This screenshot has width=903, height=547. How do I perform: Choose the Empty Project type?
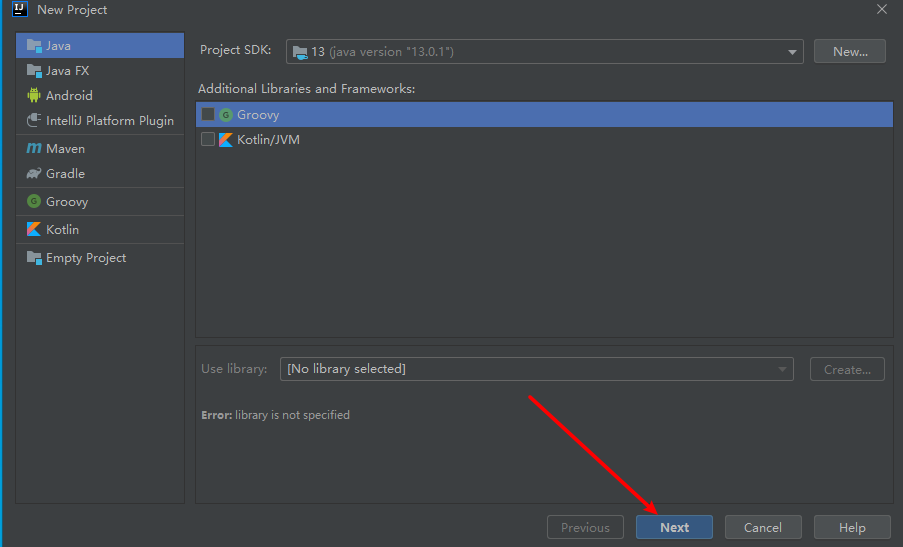(100, 258)
